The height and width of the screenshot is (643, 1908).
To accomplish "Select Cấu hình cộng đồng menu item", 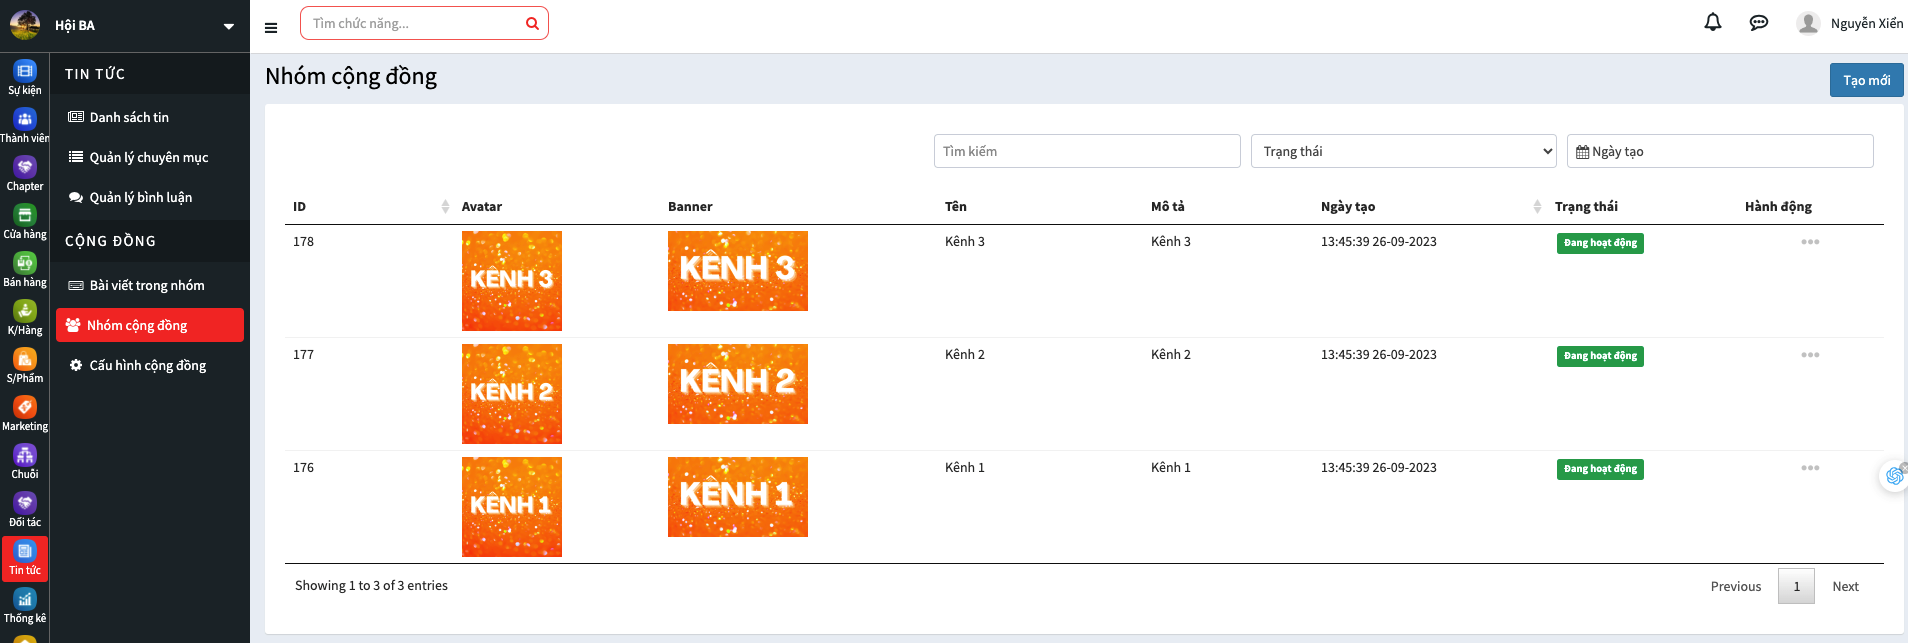I will tap(147, 365).
